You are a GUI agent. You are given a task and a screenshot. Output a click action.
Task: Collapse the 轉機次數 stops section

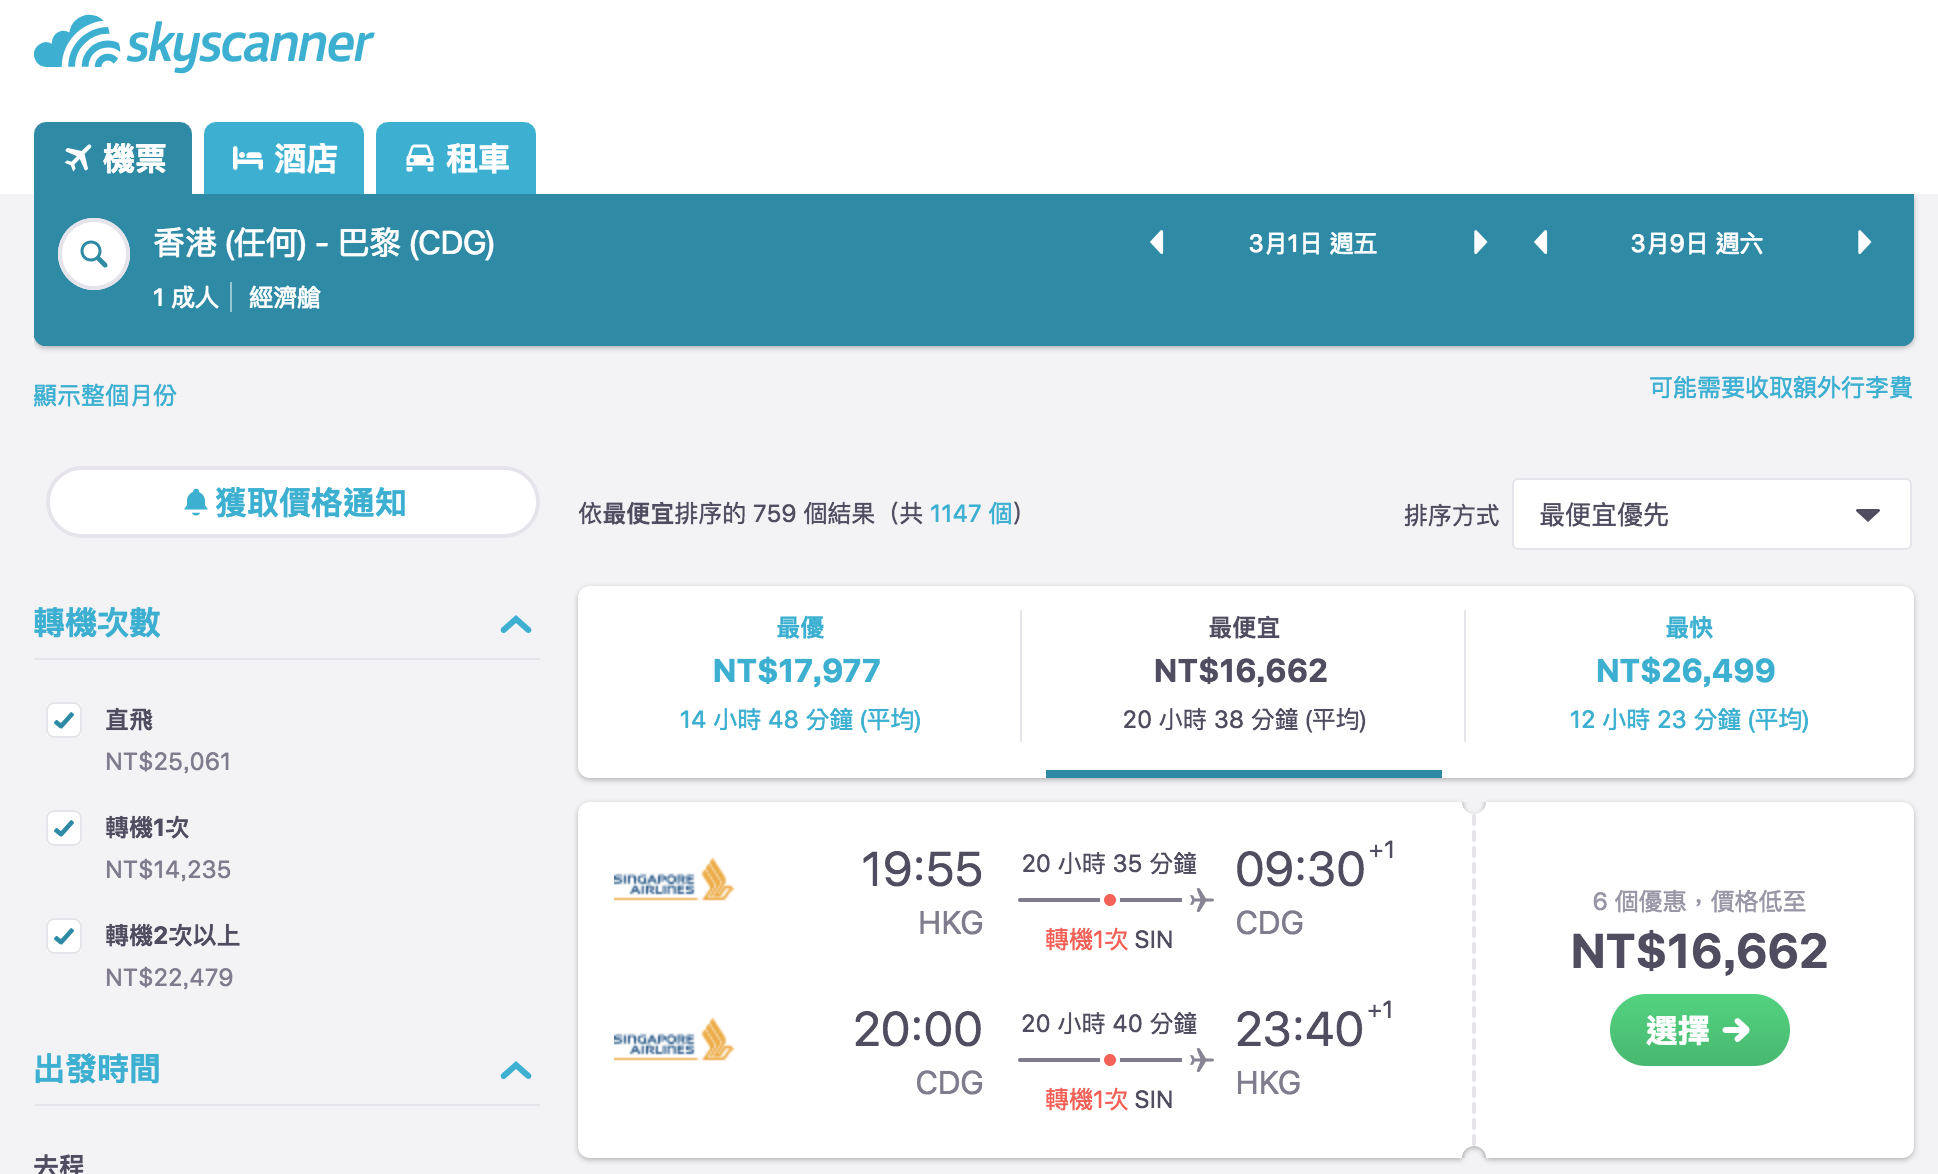516,625
